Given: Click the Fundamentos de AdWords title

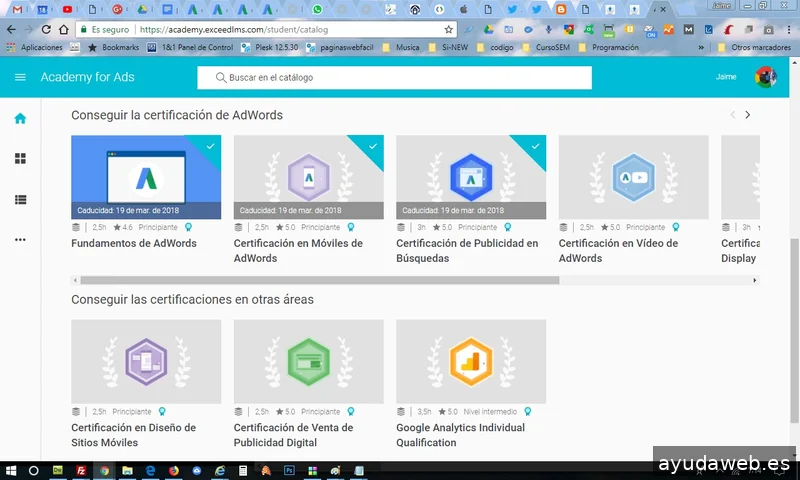Looking at the screenshot, I should [x=134, y=243].
